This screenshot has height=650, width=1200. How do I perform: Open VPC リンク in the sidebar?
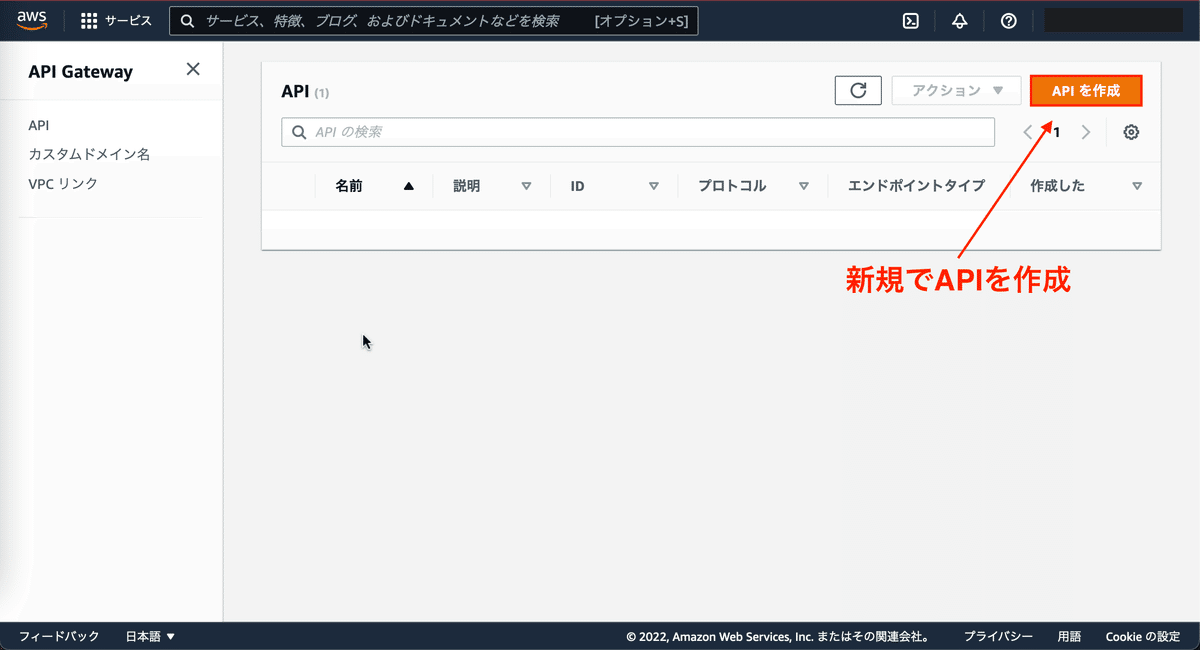coord(63,184)
